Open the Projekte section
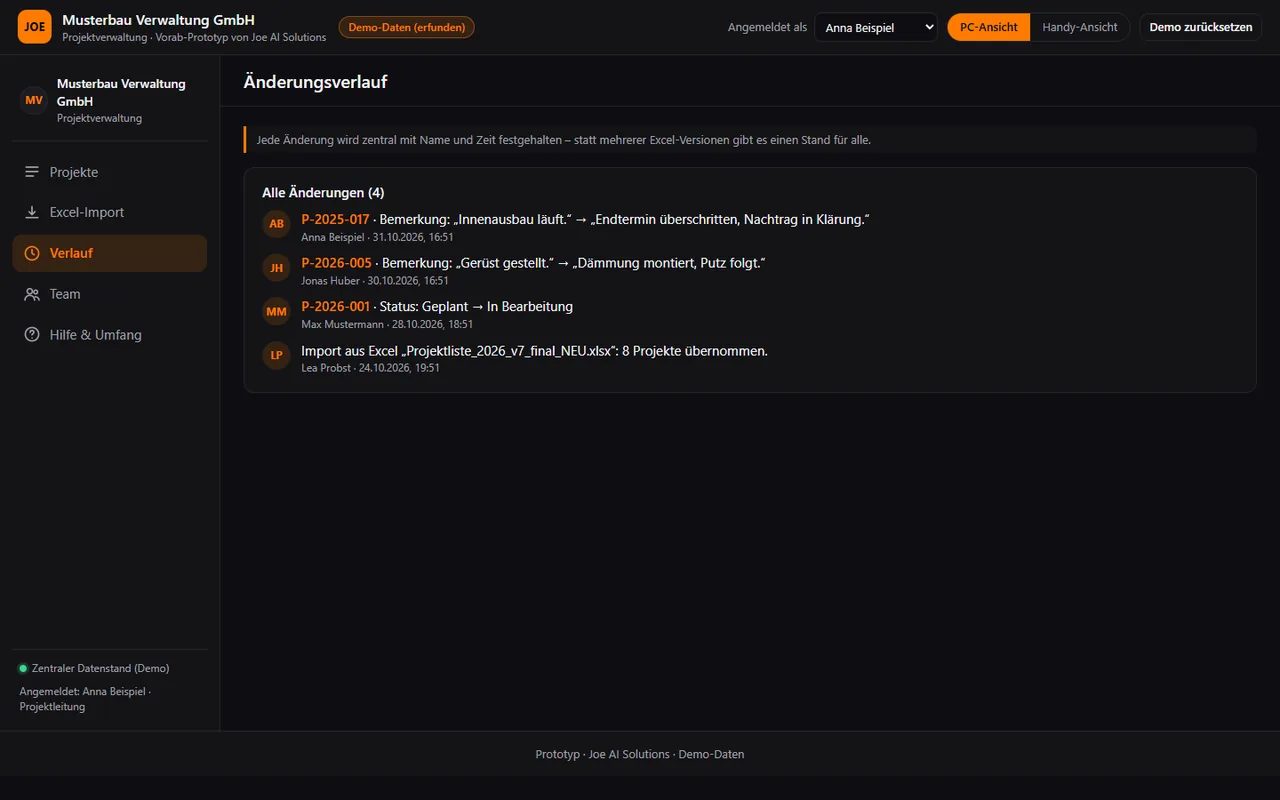This screenshot has width=1280, height=800. coord(110,172)
